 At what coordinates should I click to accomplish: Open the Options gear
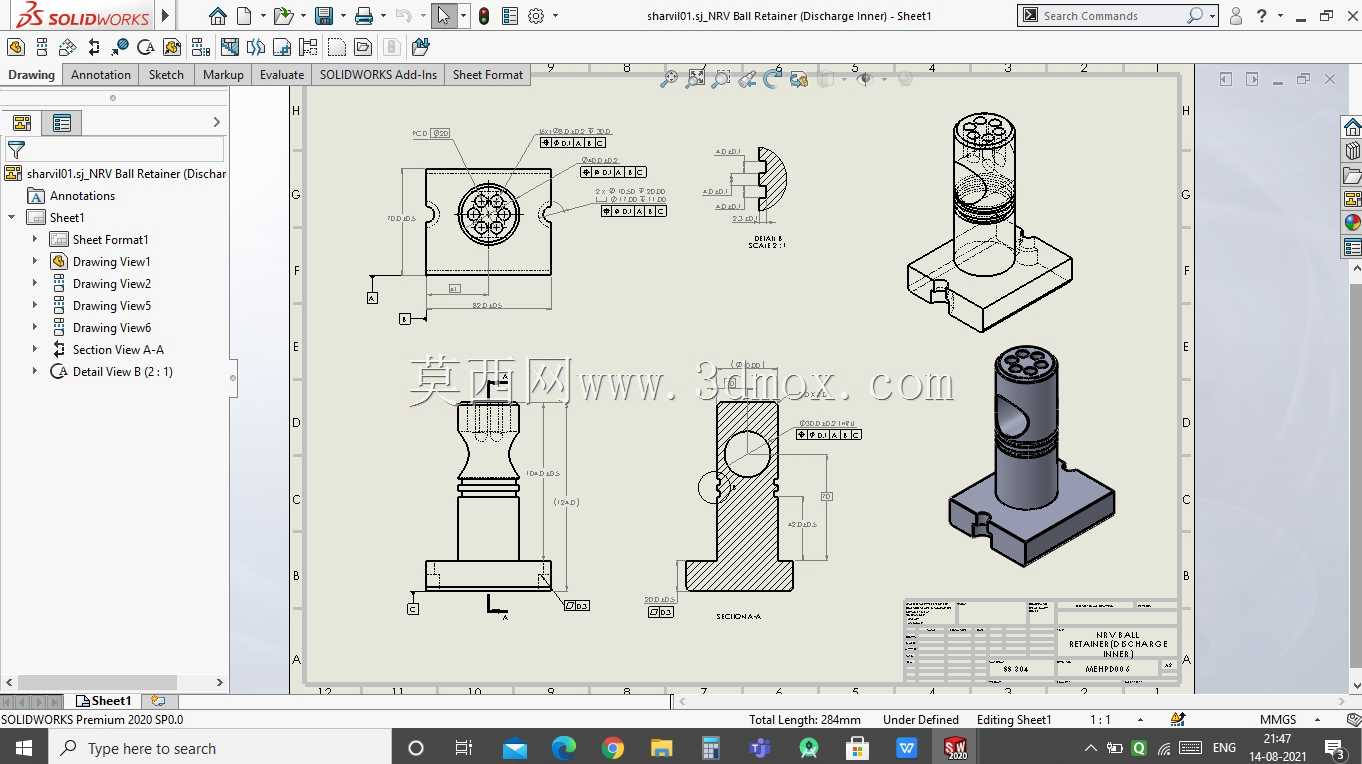[536, 16]
